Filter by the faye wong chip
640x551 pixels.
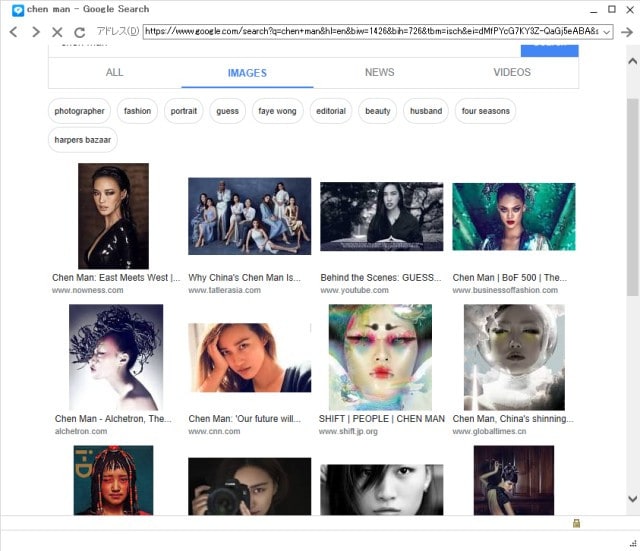tap(278, 111)
